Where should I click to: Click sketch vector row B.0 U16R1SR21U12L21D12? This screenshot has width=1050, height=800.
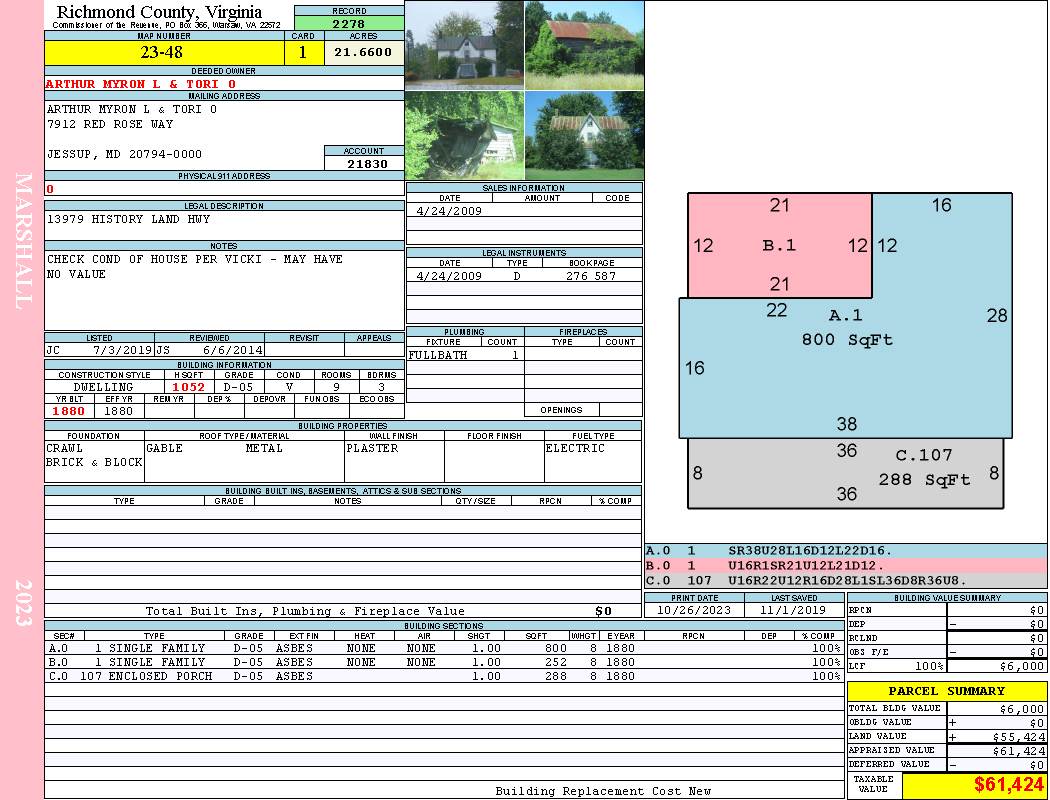tap(846, 566)
